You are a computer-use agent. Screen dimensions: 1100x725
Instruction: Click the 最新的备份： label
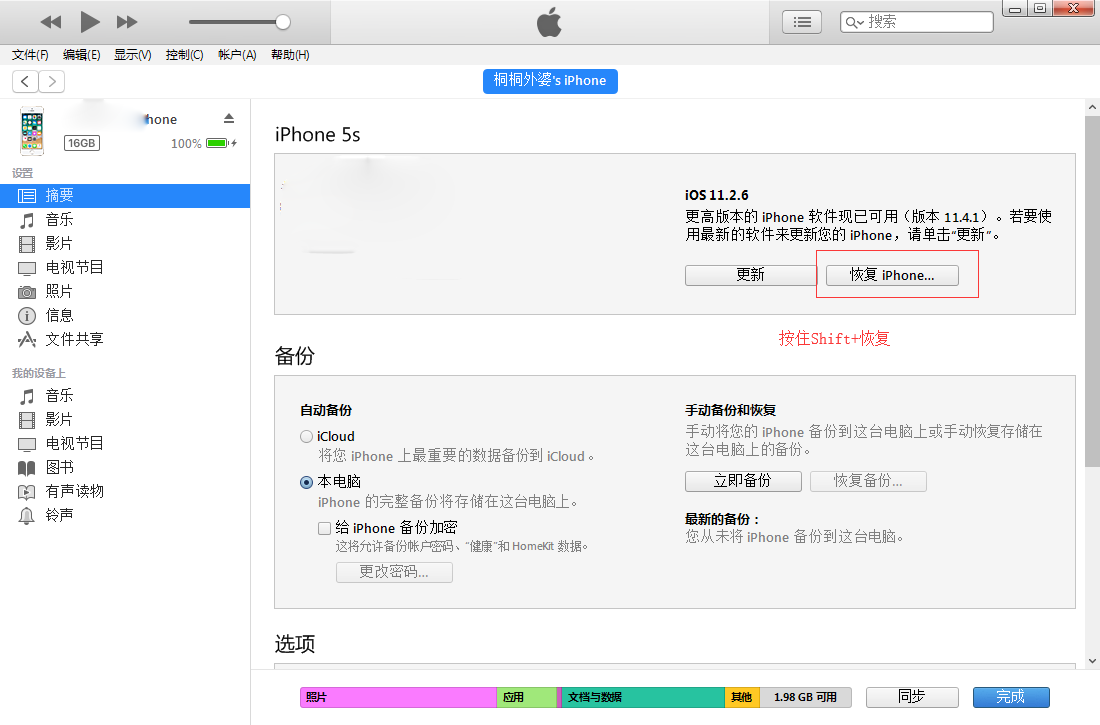[723, 519]
